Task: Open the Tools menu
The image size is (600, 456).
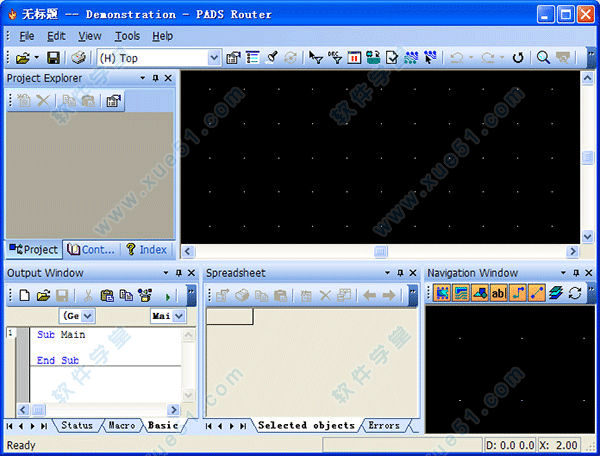Action: click(x=127, y=36)
